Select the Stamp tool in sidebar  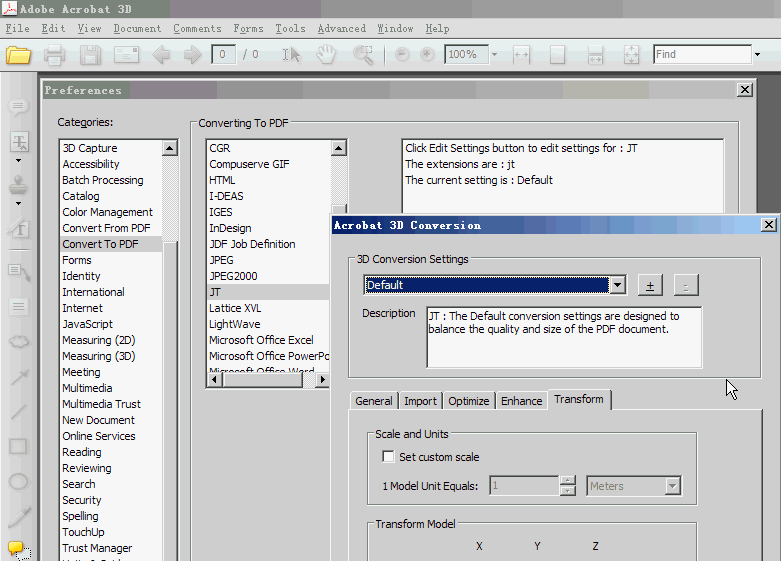[x=18, y=185]
